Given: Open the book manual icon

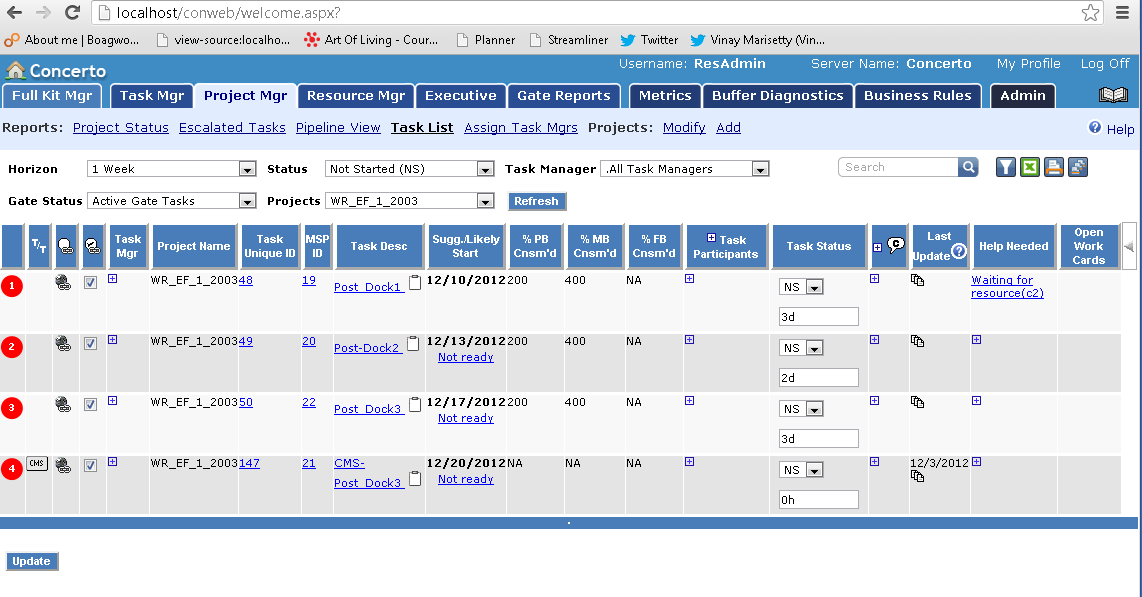Looking at the screenshot, I should pos(1113,95).
